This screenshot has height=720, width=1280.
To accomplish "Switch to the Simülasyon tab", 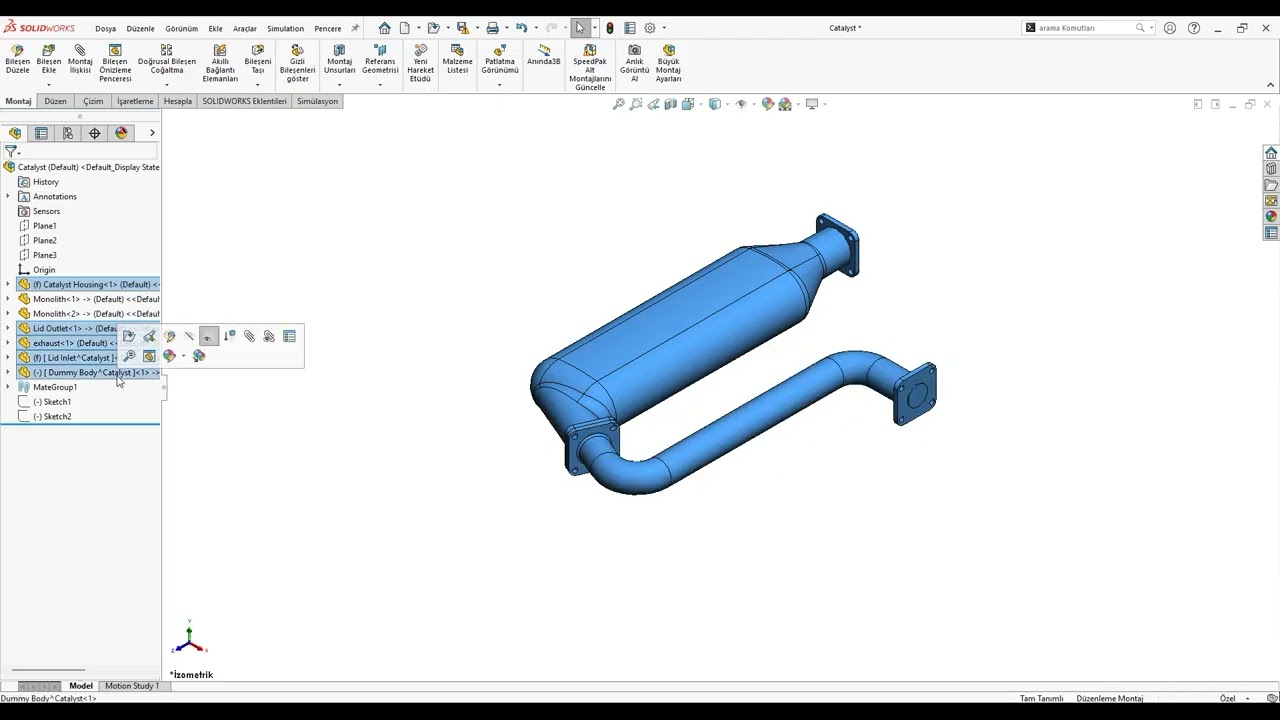I will [x=317, y=101].
